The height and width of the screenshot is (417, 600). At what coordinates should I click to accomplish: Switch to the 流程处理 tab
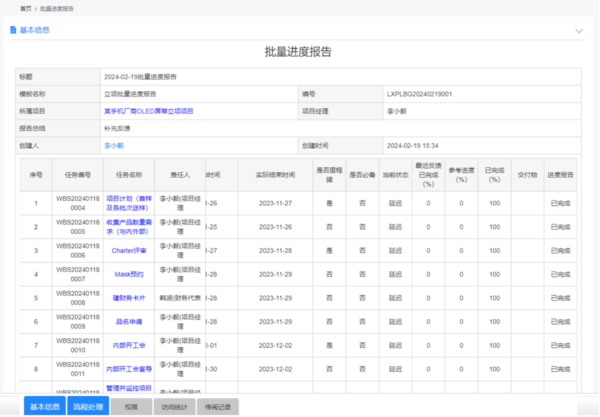(88, 407)
